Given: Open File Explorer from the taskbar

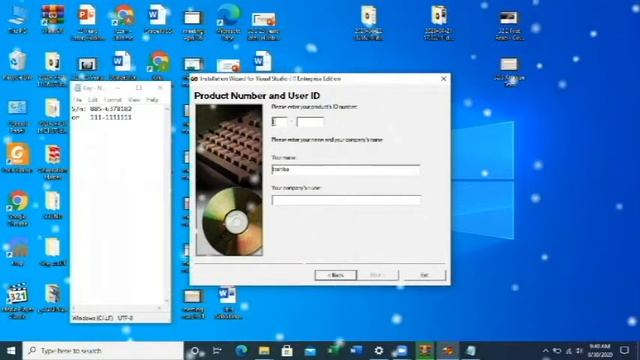Looking at the screenshot, I should click(264, 351).
